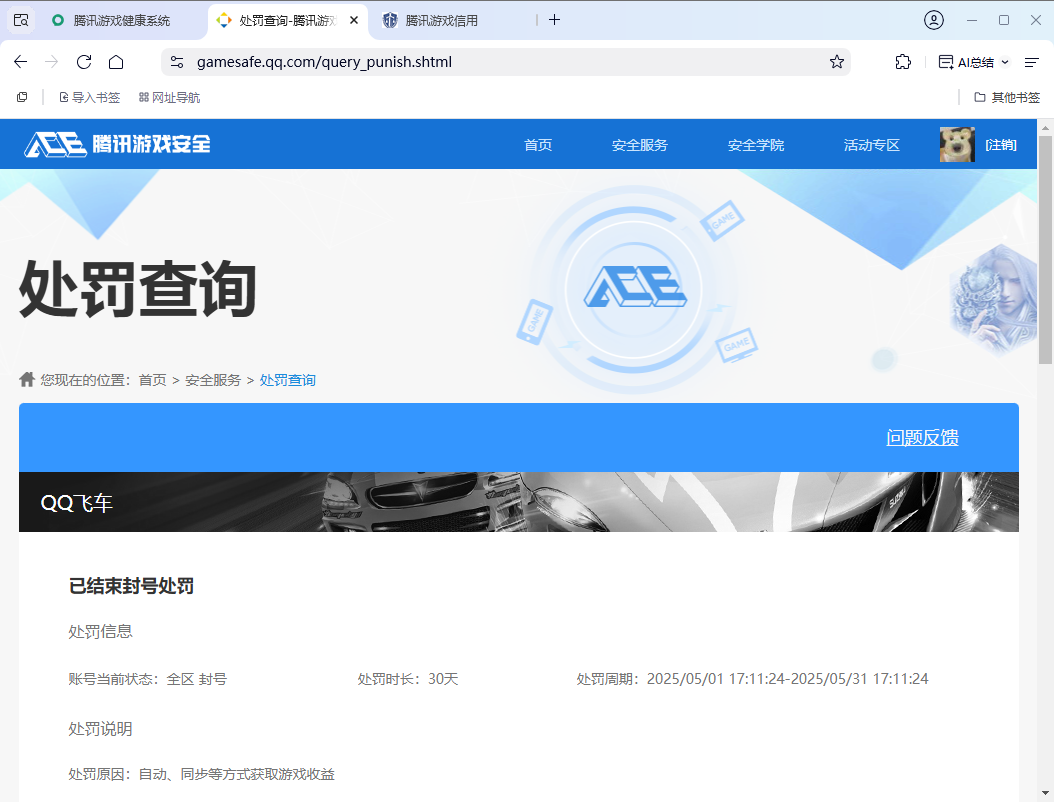1054x802 pixels.
Task: Close the 处罚查询 tab
Action: (354, 20)
